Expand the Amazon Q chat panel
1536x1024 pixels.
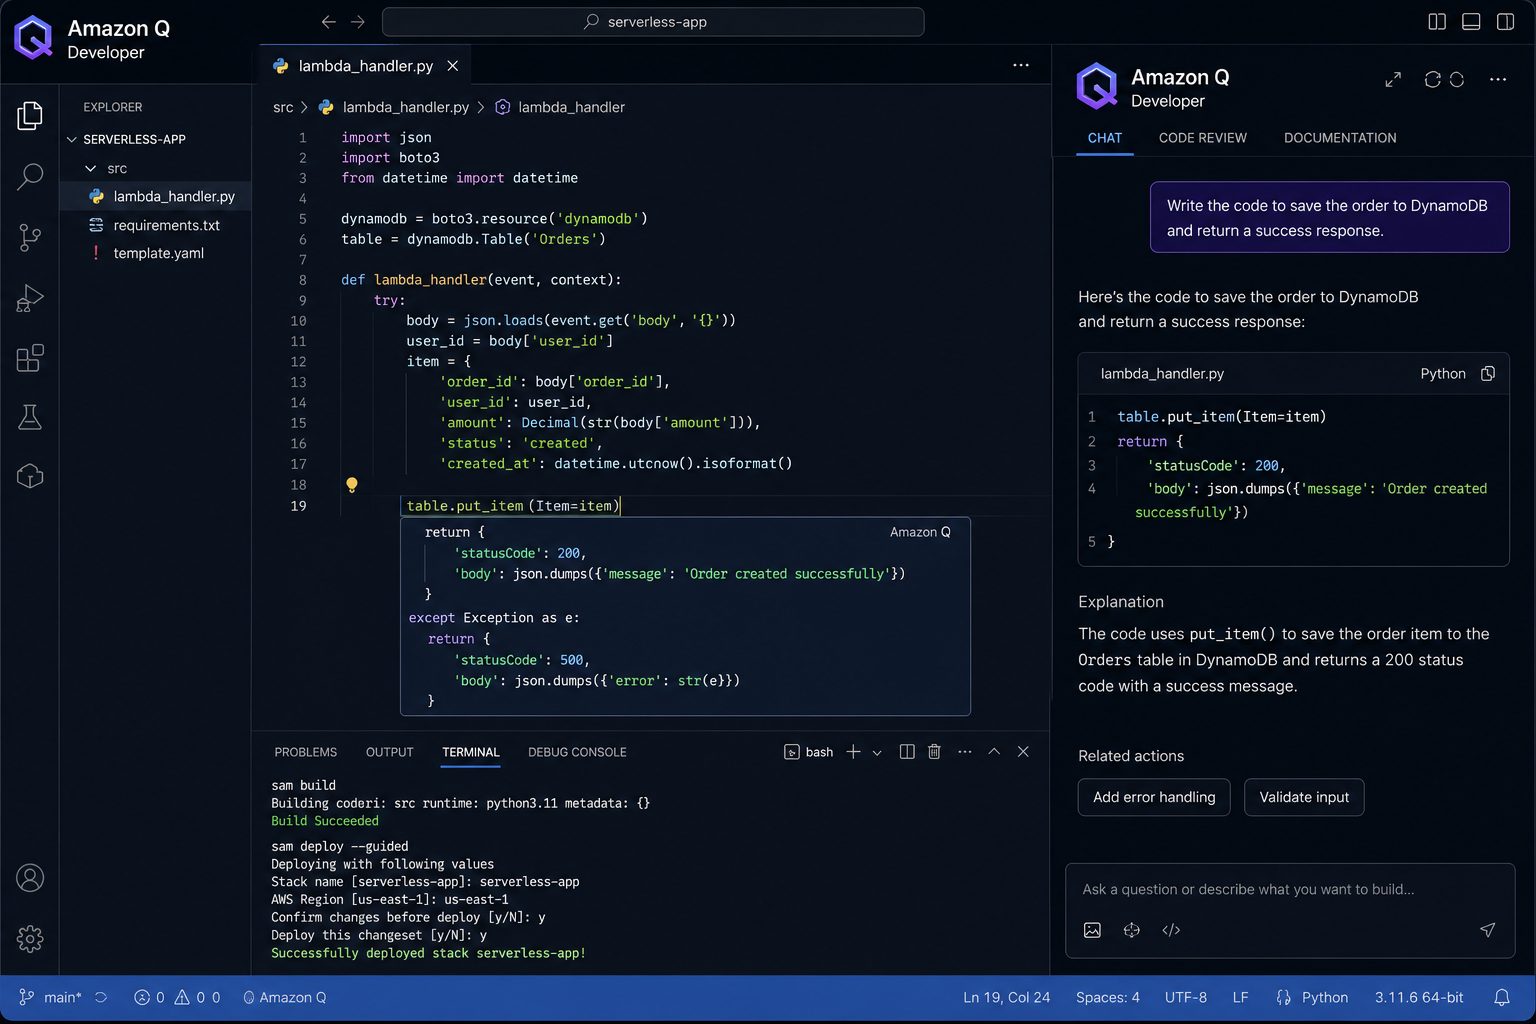tap(1393, 79)
